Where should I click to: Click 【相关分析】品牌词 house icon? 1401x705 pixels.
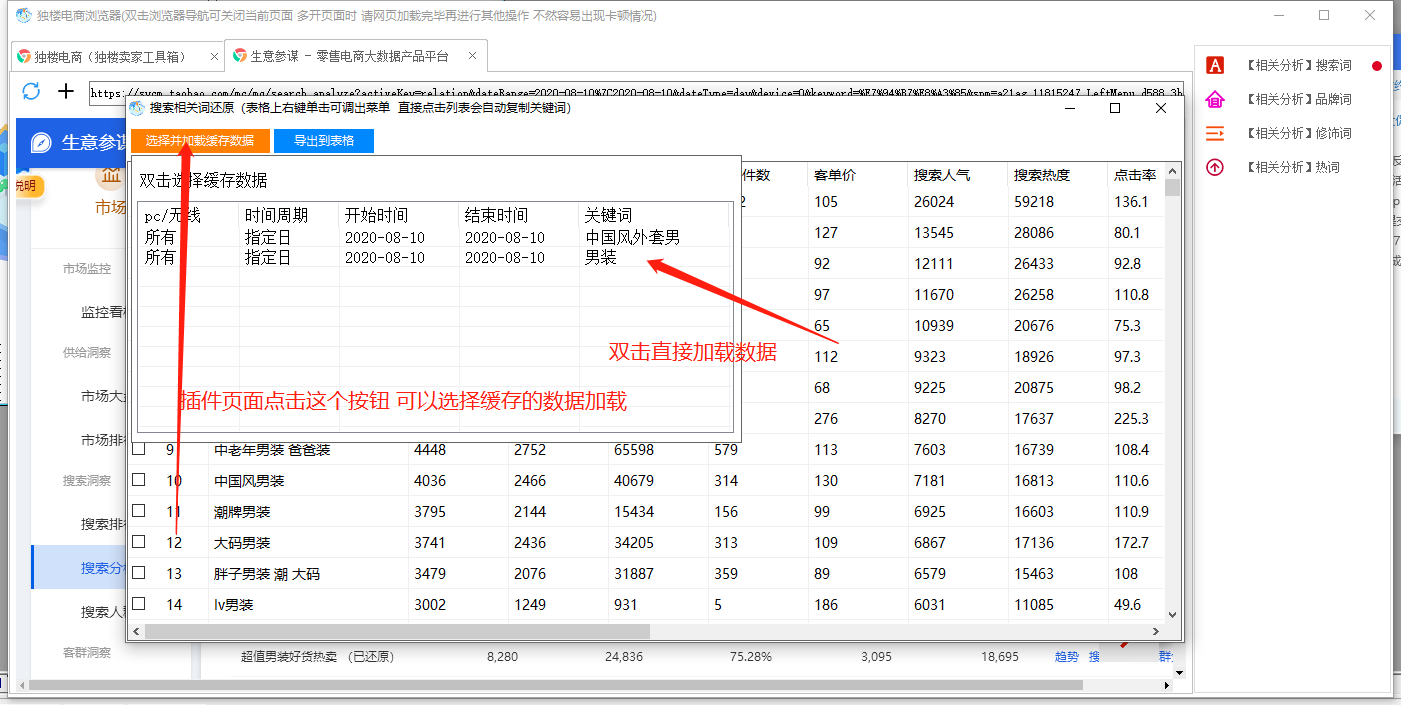click(1215, 99)
